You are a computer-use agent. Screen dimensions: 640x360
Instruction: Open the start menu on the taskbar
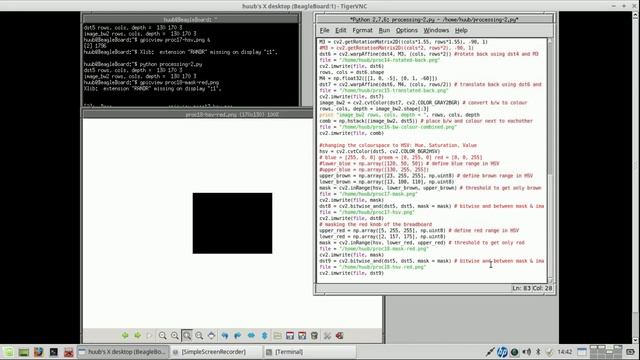[9, 352]
